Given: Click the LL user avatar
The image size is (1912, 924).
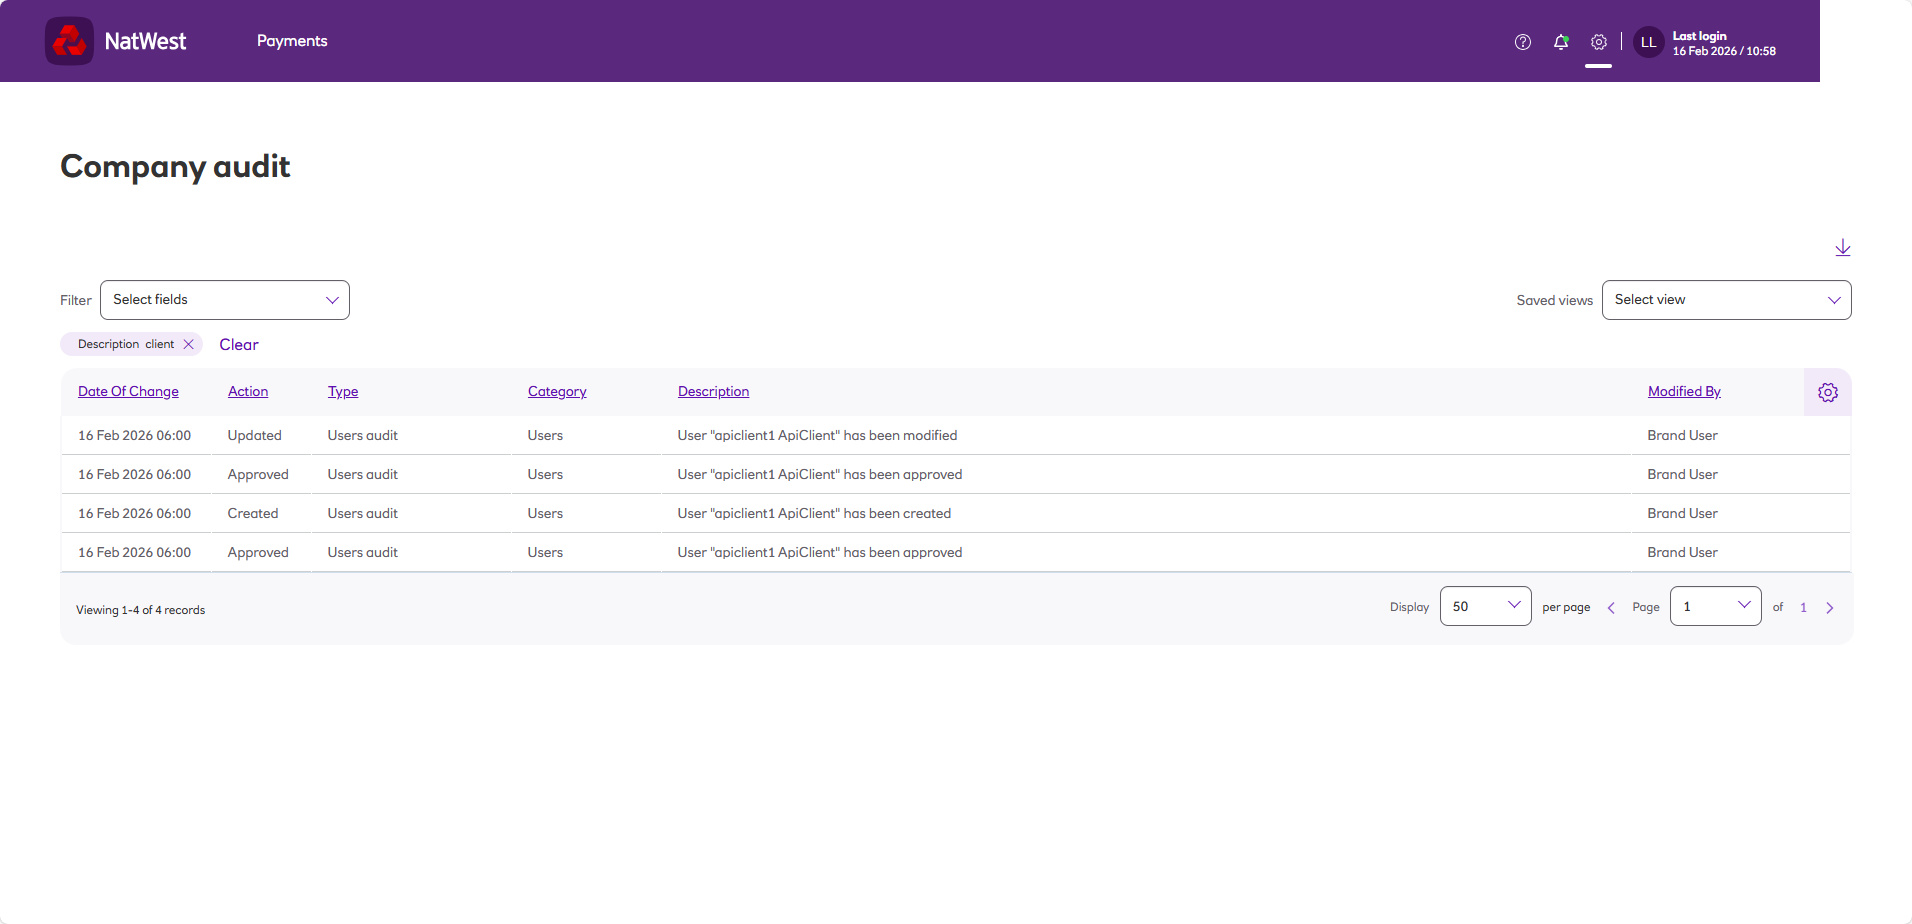Looking at the screenshot, I should pyautogui.click(x=1649, y=42).
